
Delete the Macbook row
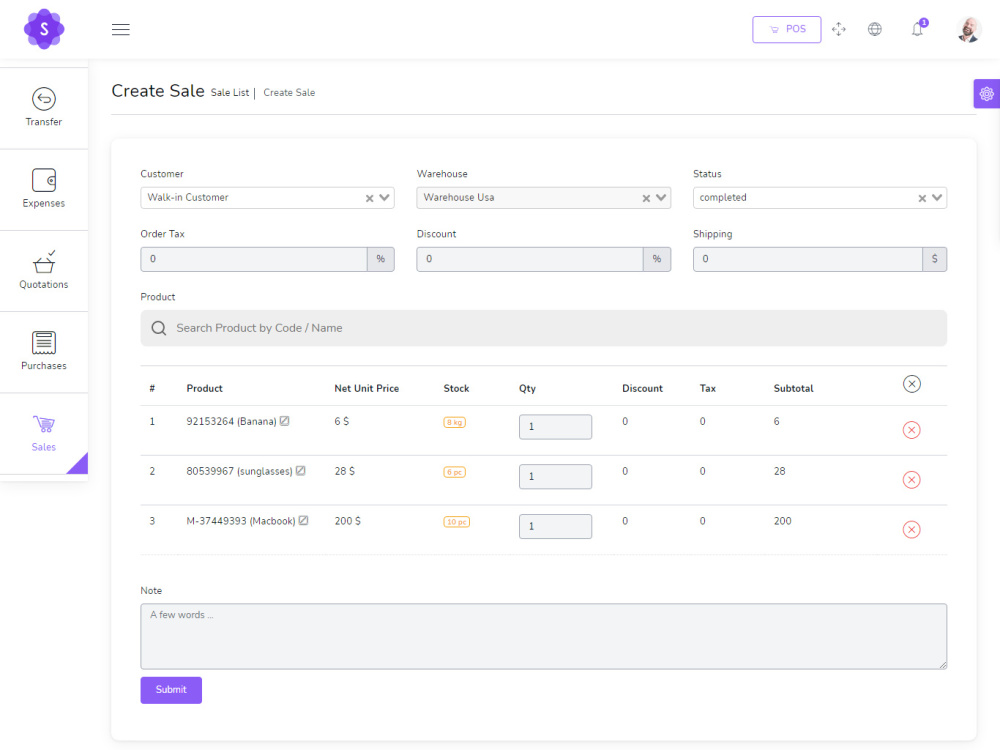point(912,529)
